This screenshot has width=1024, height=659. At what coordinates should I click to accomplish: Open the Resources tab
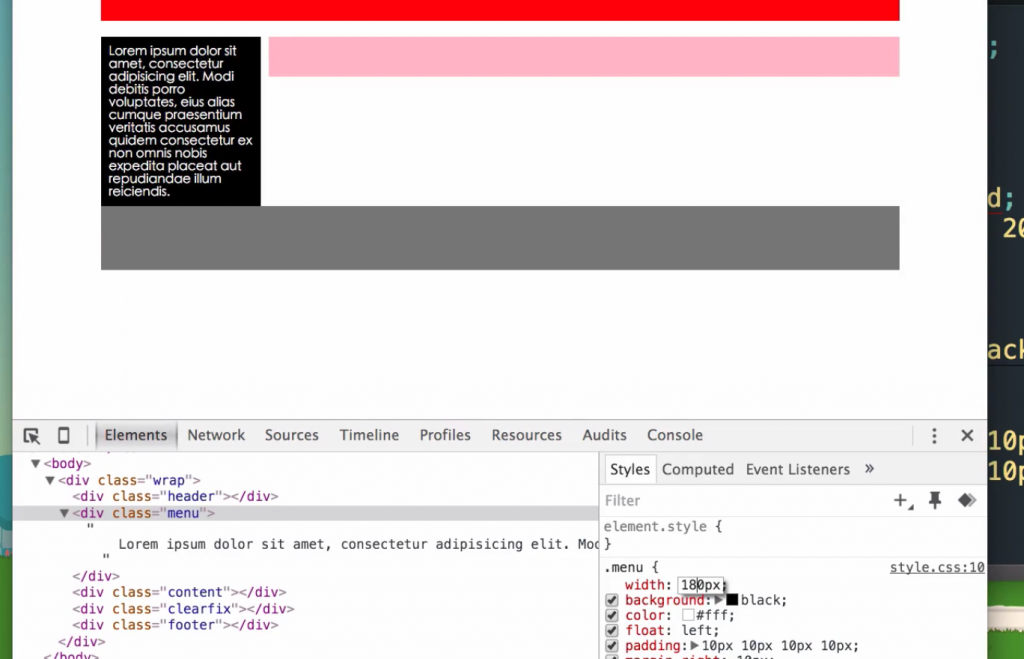(526, 436)
